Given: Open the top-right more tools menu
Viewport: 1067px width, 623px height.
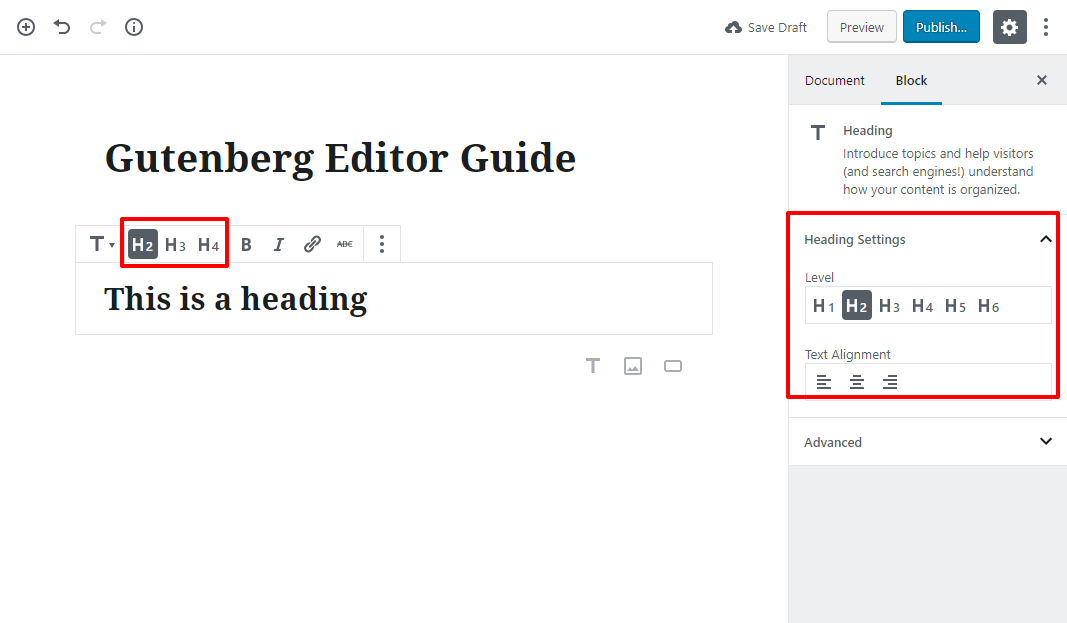Looking at the screenshot, I should (x=1046, y=27).
